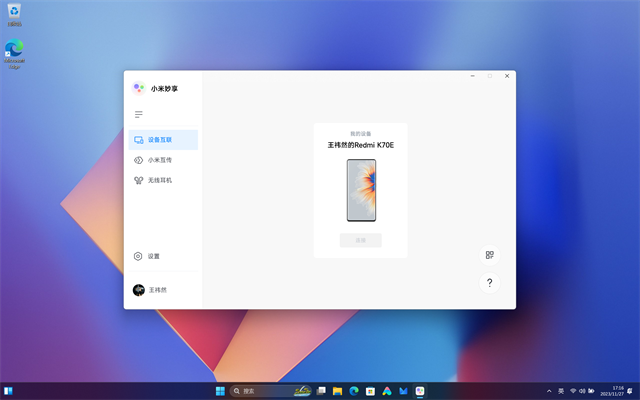Click the 小米妙享 taskbar icon

[x=420, y=391]
